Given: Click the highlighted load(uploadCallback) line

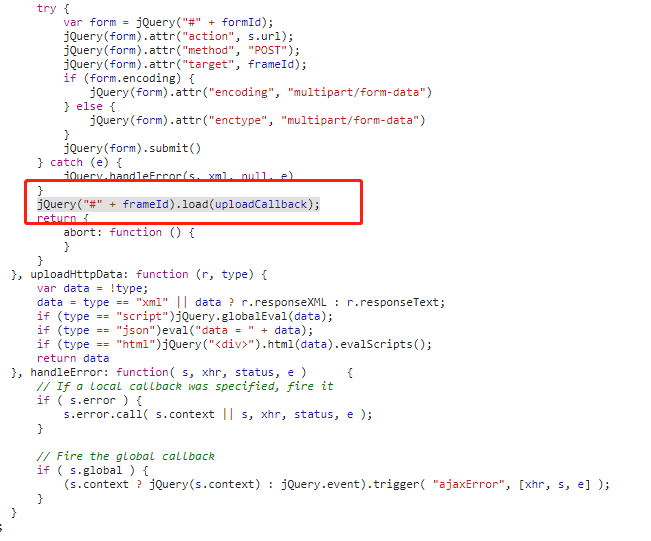Looking at the screenshot, I should coord(179,204).
